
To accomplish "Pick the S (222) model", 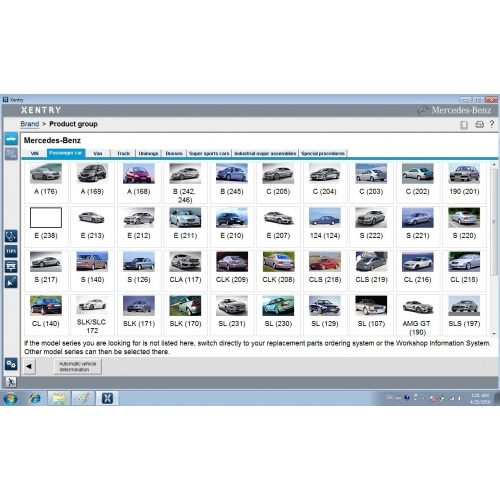I will [371, 227].
